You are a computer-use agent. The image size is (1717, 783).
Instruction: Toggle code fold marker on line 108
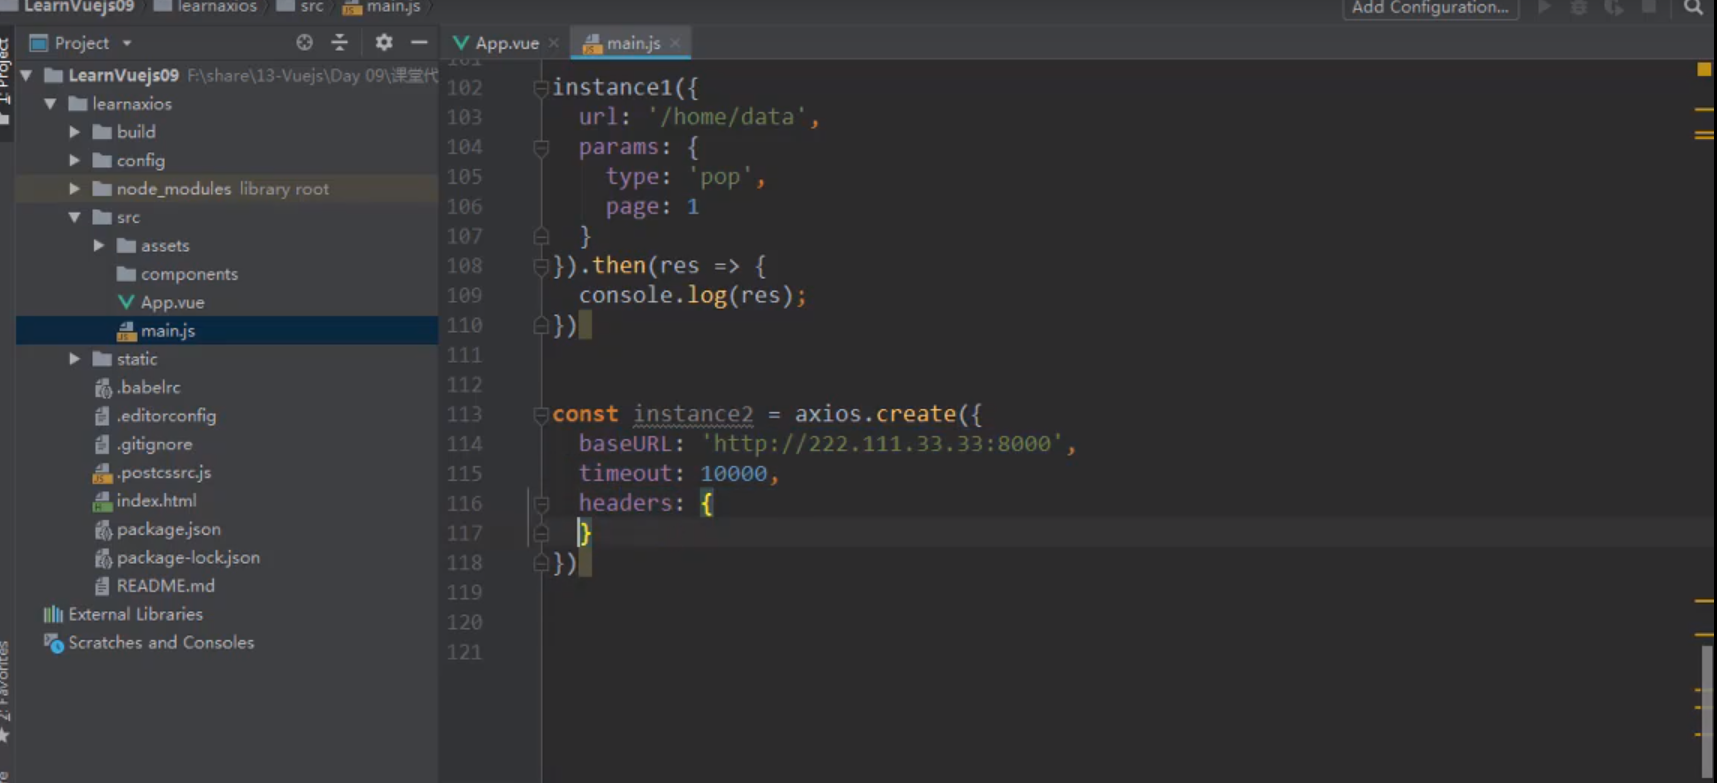pyautogui.click(x=541, y=266)
